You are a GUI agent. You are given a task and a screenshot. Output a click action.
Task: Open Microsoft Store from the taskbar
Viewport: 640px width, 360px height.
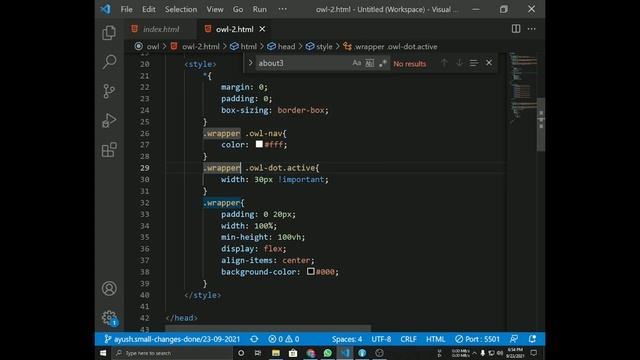[293, 353]
